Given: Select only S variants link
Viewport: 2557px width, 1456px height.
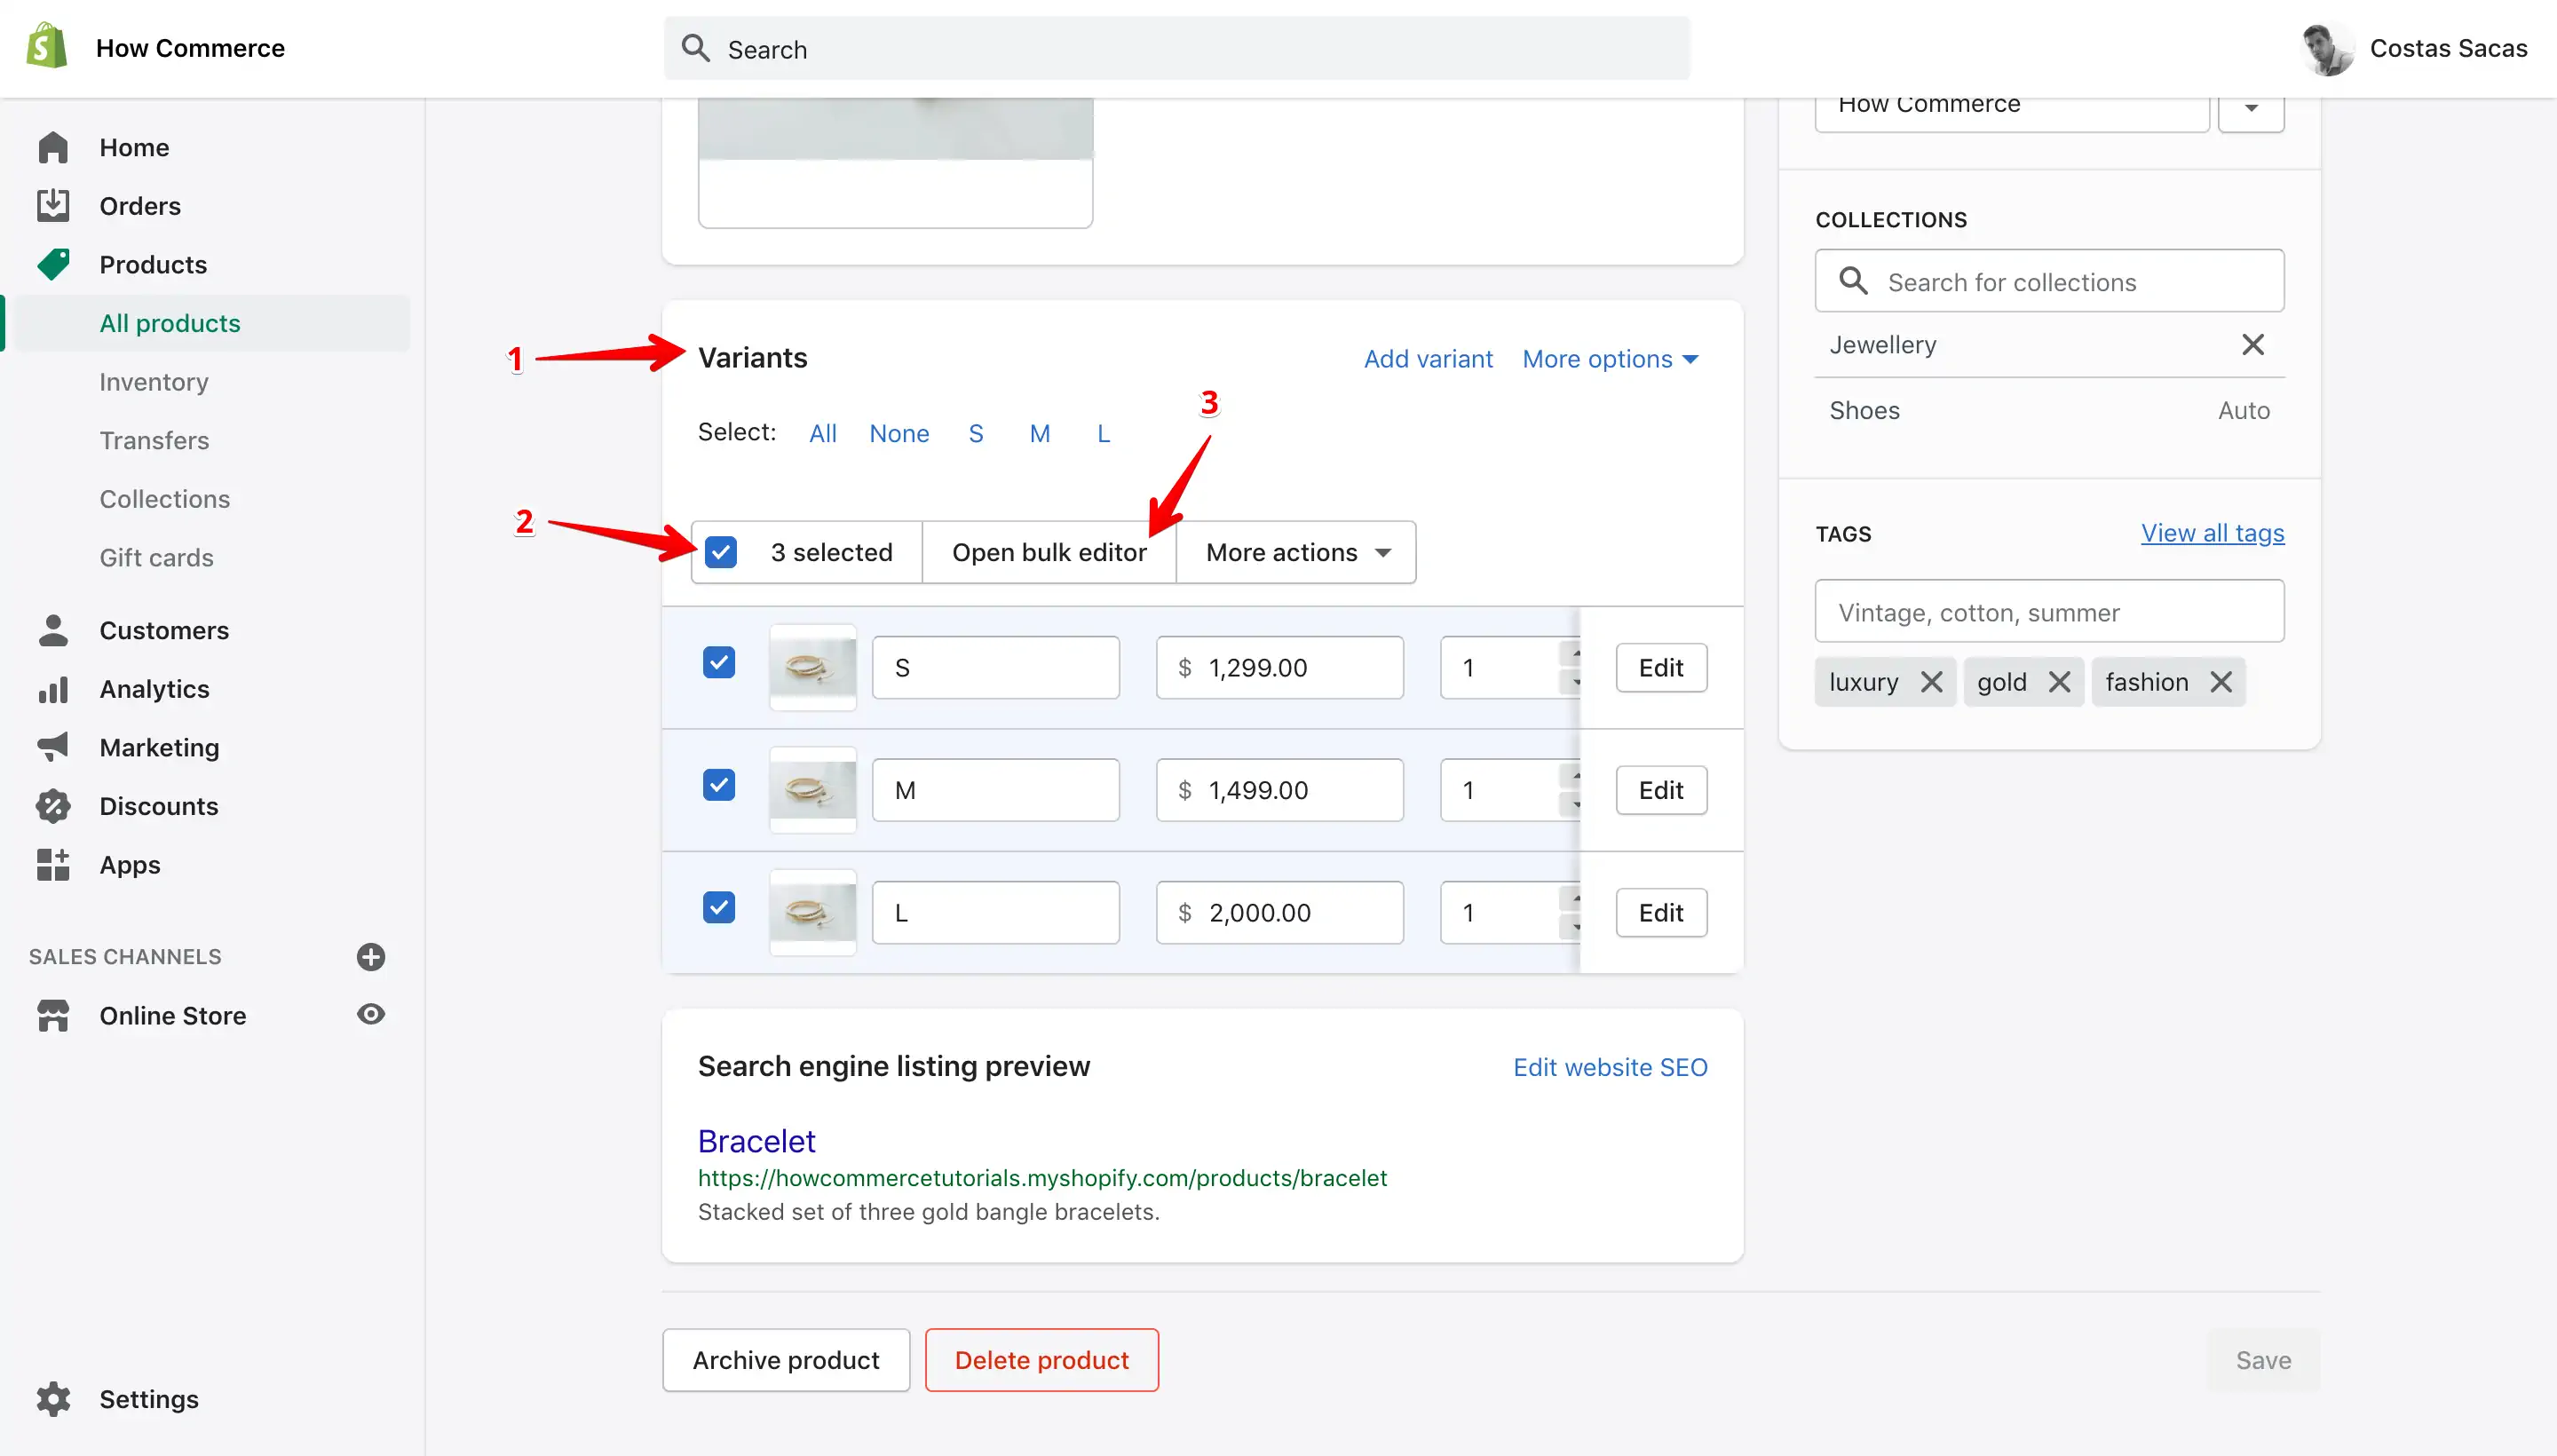Looking at the screenshot, I should click(976, 433).
